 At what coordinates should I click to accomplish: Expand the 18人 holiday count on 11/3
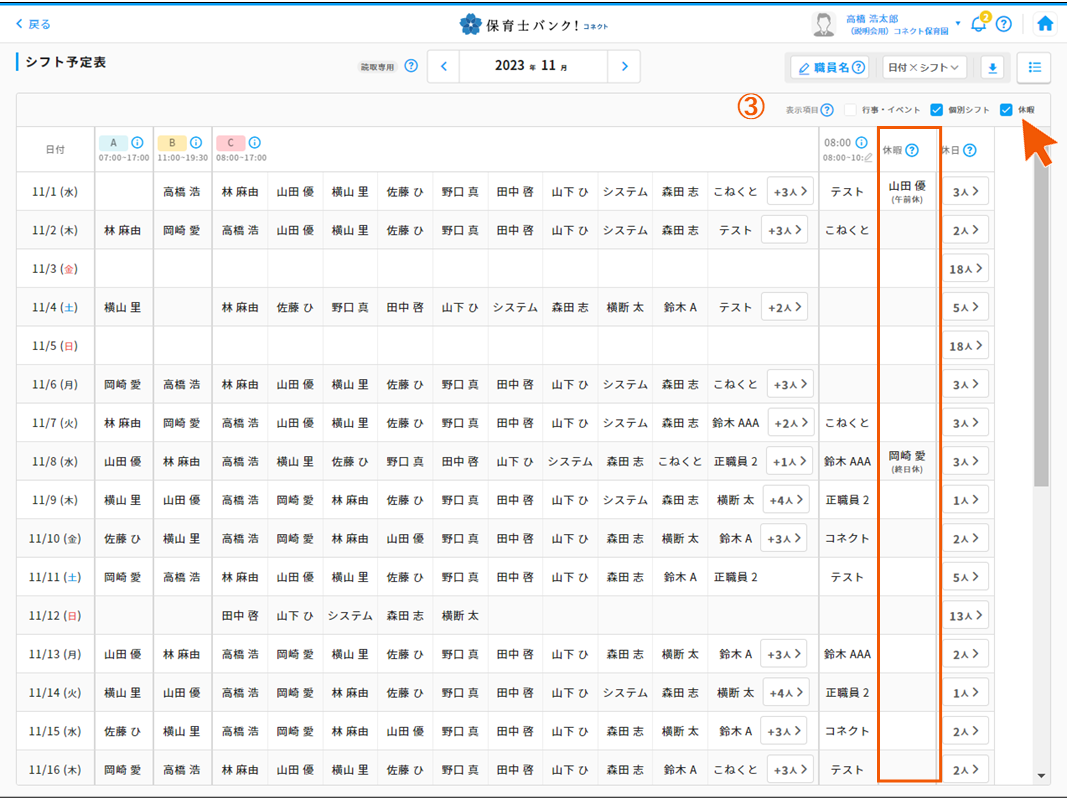(x=964, y=268)
